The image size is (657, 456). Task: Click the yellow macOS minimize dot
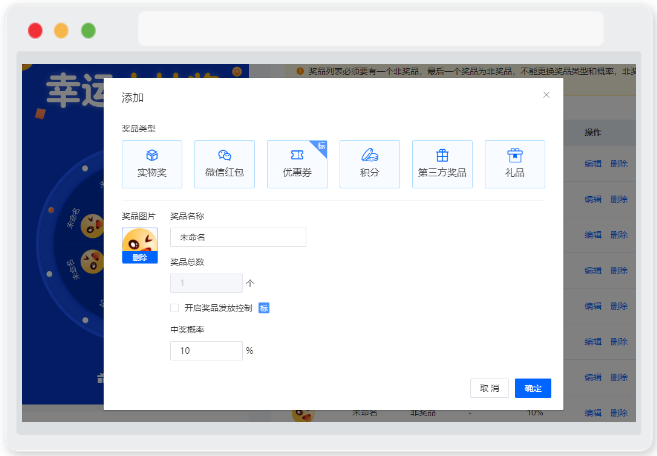[61, 31]
